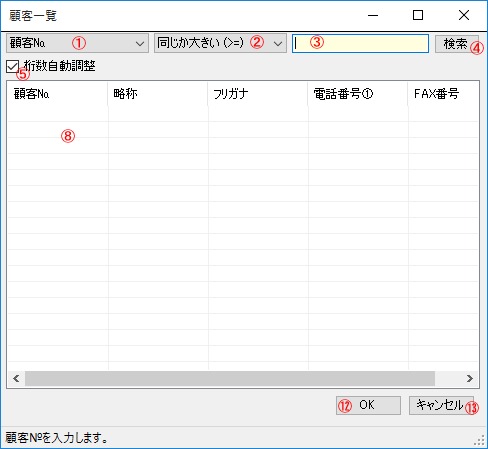Click the right arrow of horizontal scrollbar
Screen dimensions: 488x449
470,378
